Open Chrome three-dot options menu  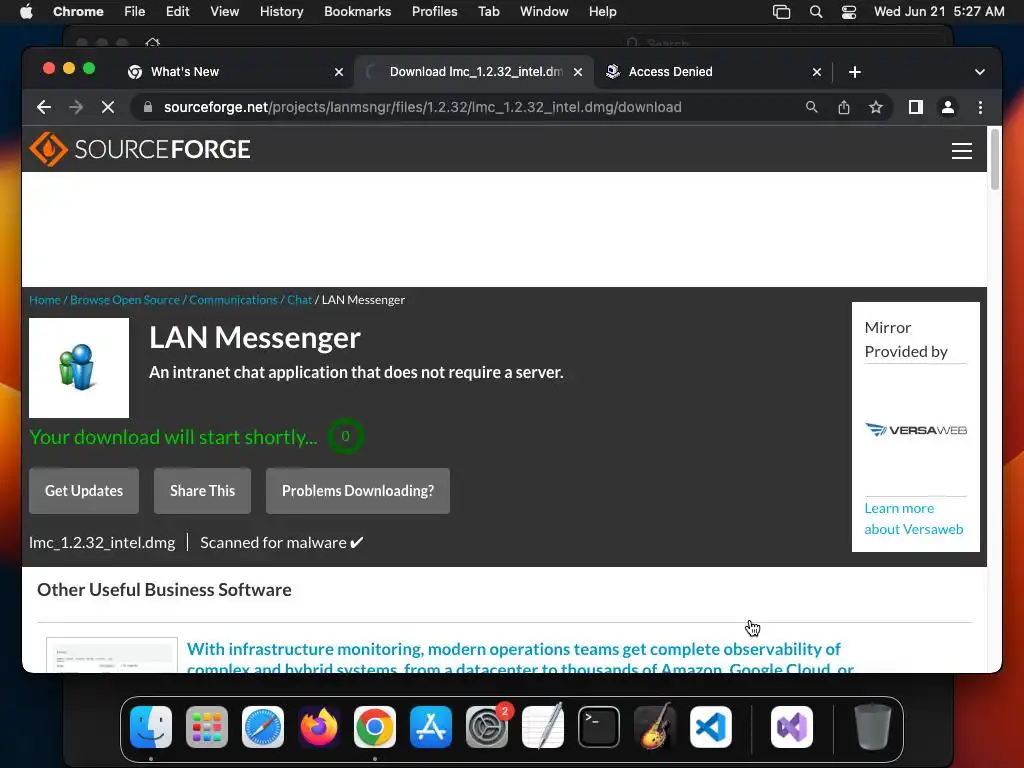(980, 107)
